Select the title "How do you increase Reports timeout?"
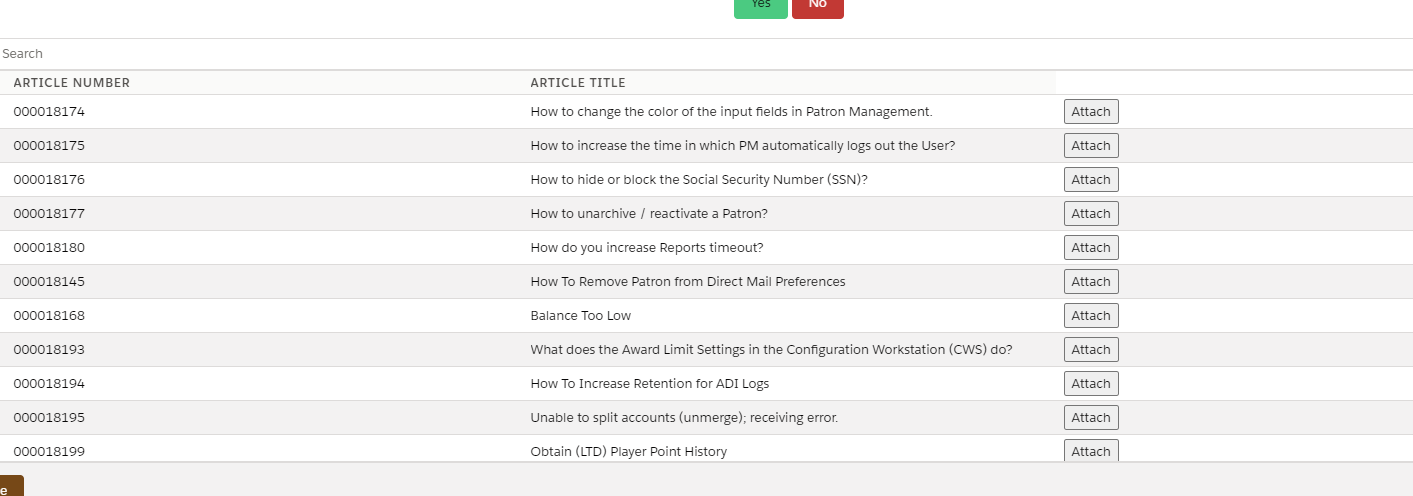 (647, 248)
